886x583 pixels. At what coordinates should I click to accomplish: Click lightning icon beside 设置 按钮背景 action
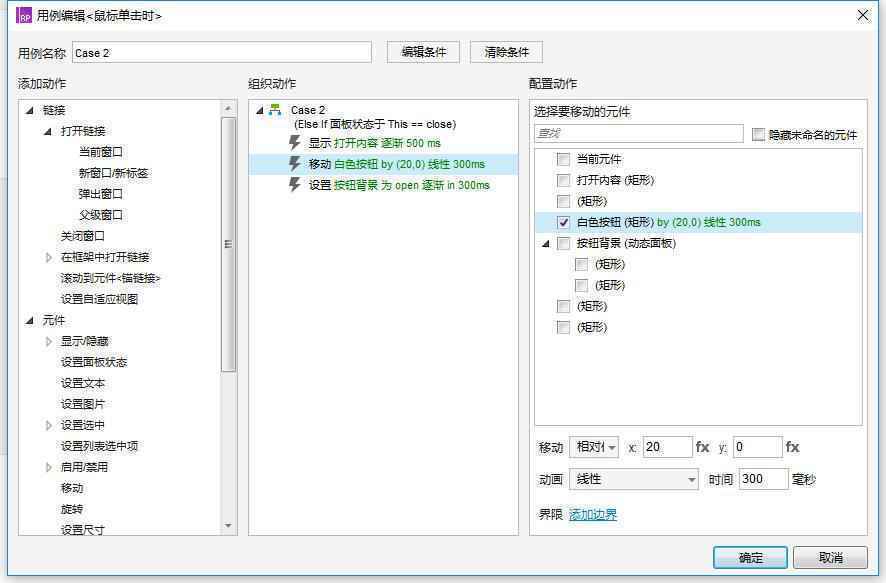point(295,184)
